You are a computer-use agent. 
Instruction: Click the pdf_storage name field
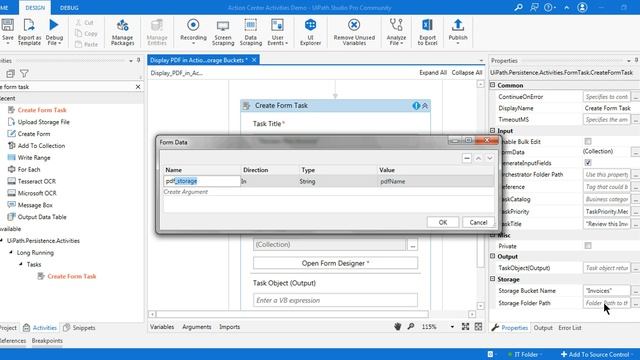[x=202, y=181]
